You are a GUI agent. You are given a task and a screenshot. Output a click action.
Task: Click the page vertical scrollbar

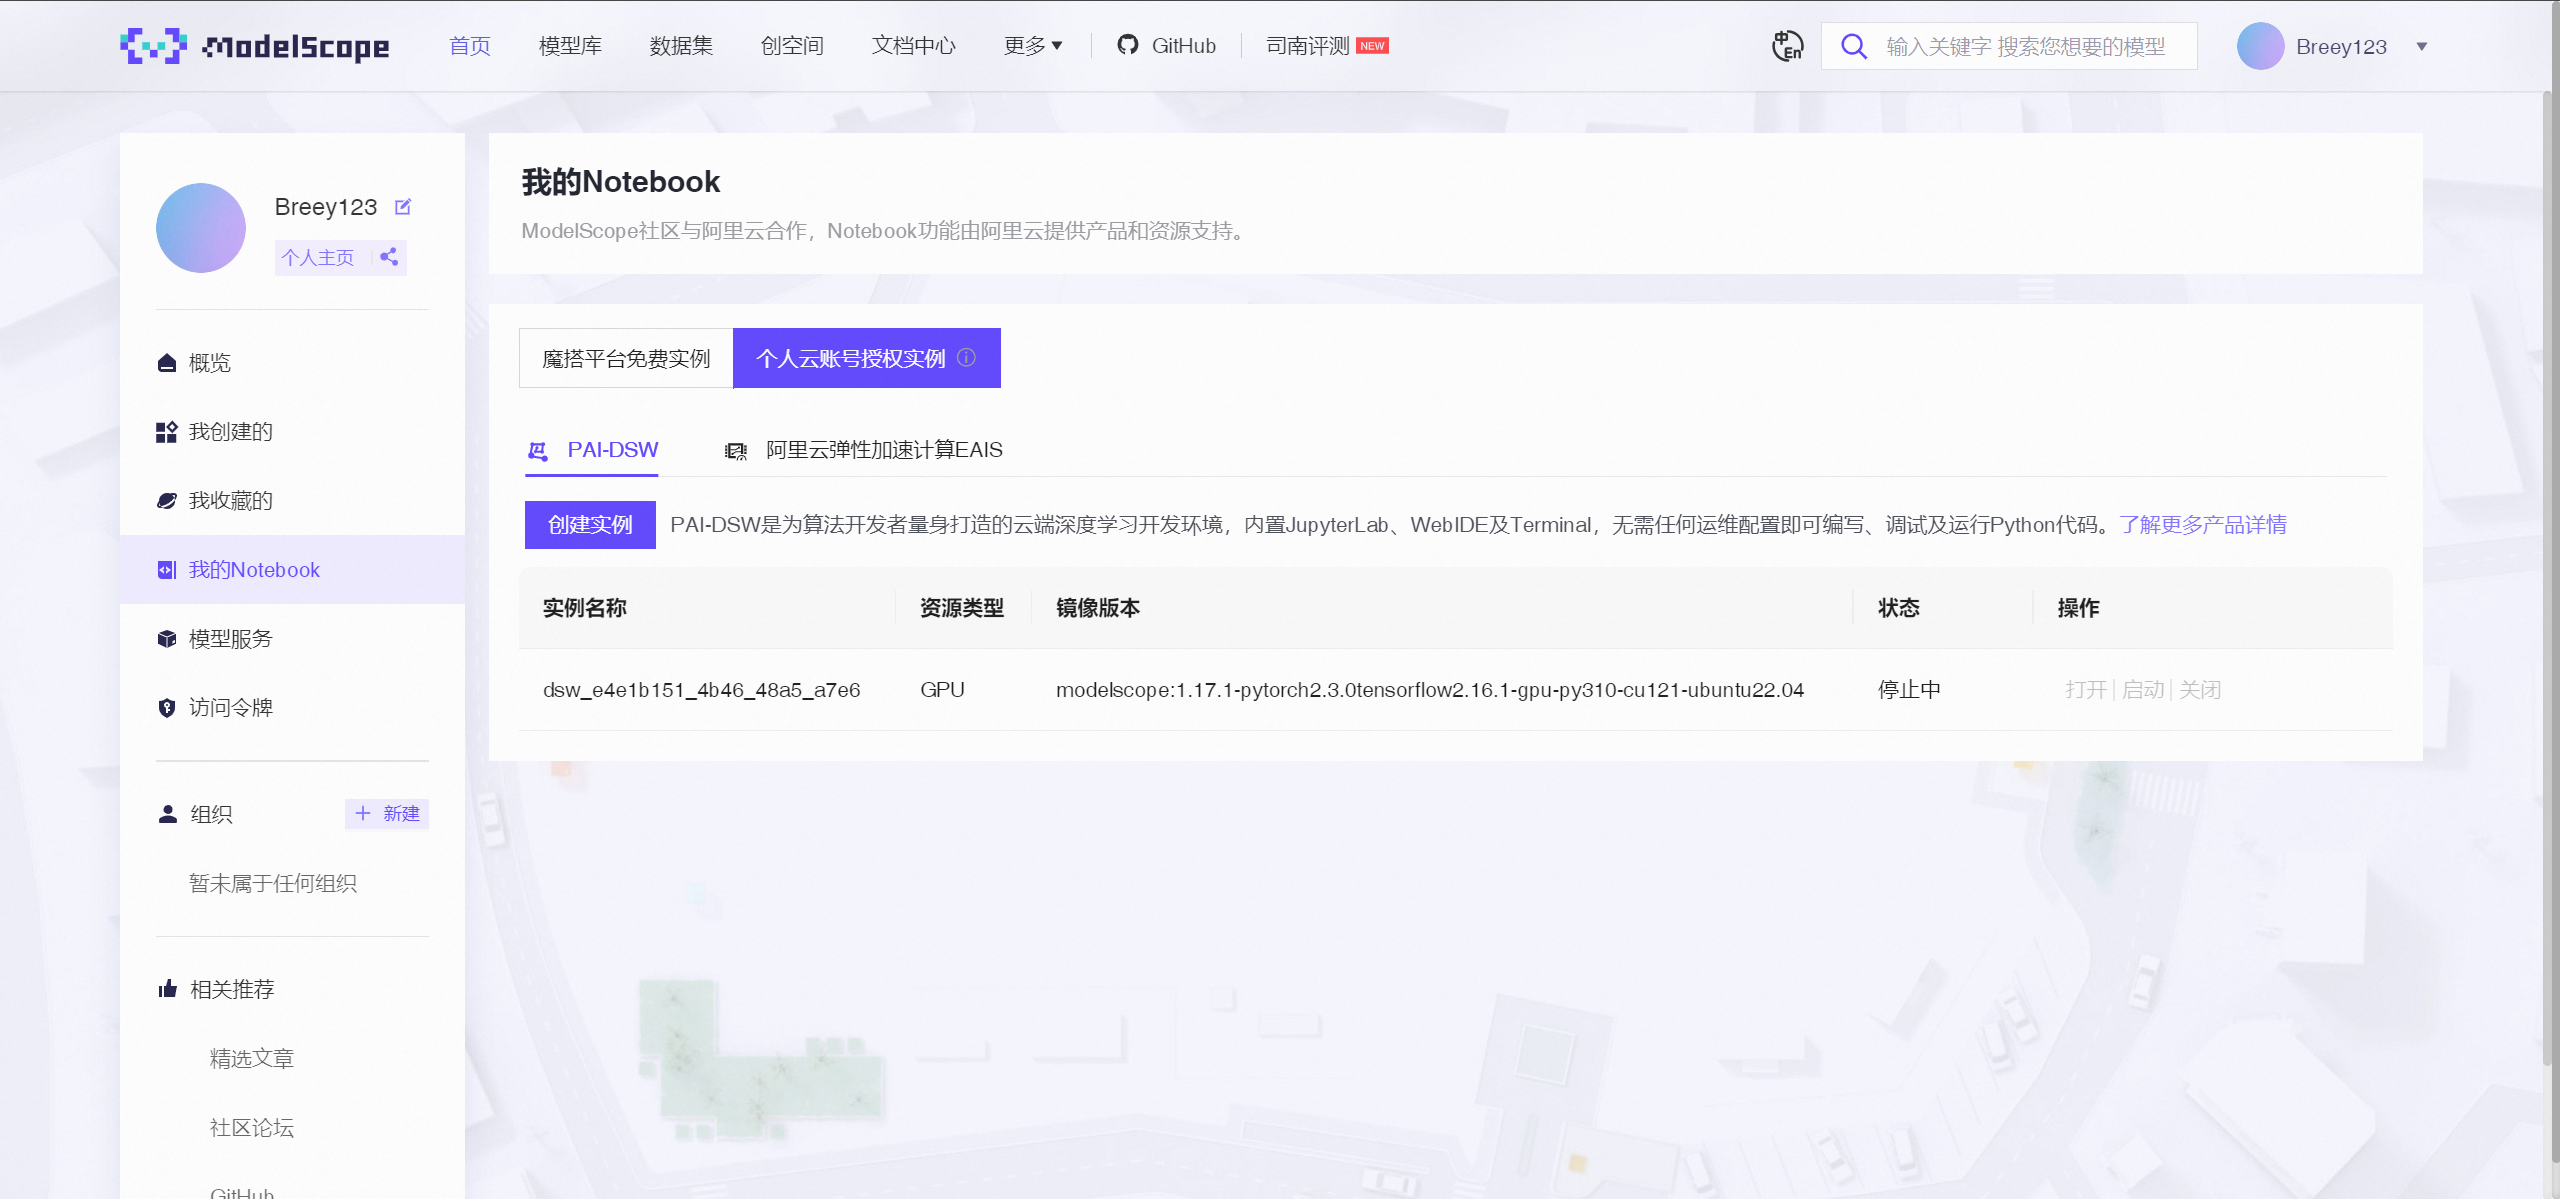pos(2549,580)
